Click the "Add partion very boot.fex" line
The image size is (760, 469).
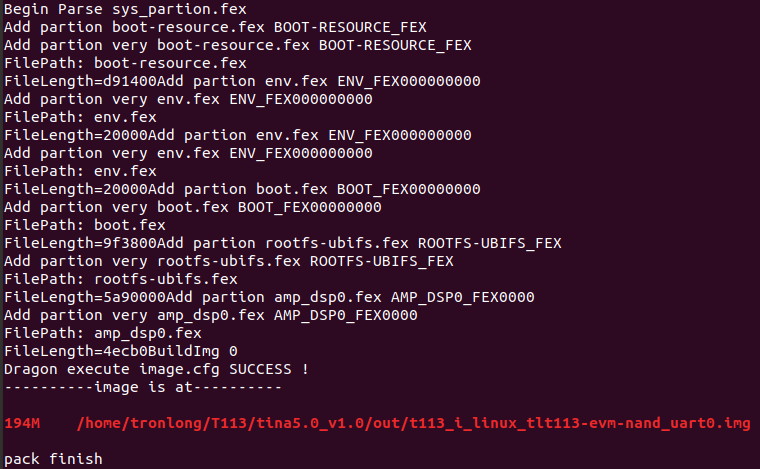pyautogui.click(x=192, y=207)
